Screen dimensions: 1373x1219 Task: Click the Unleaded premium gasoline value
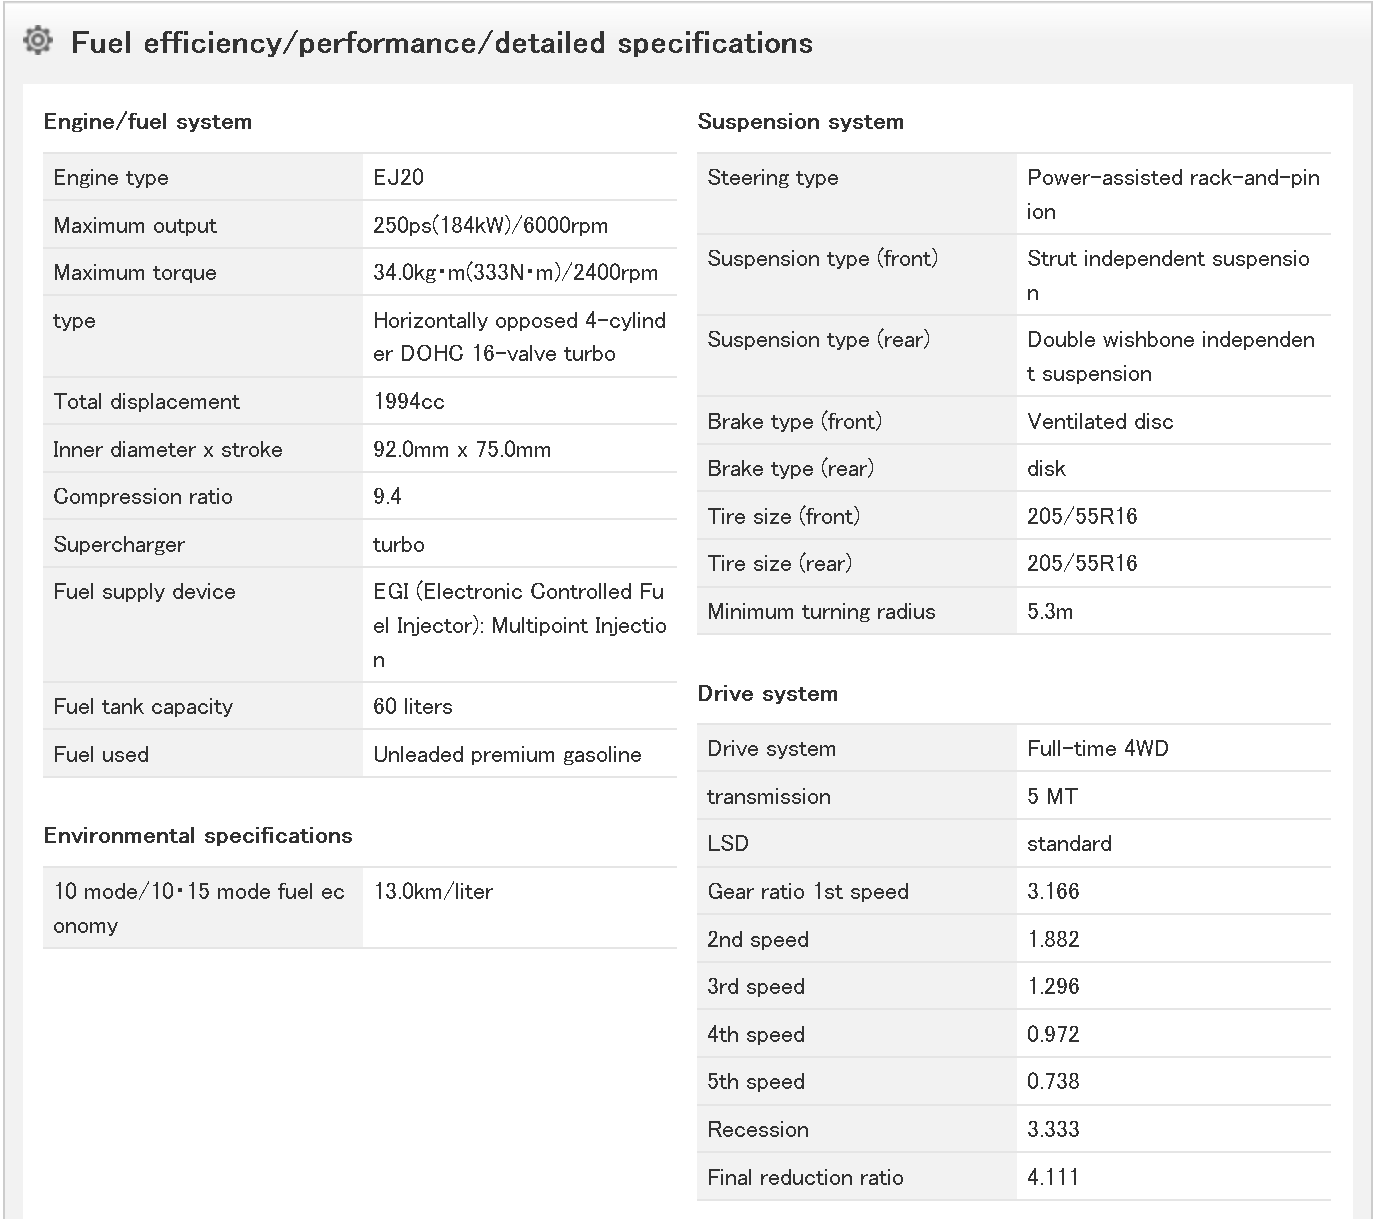(507, 755)
